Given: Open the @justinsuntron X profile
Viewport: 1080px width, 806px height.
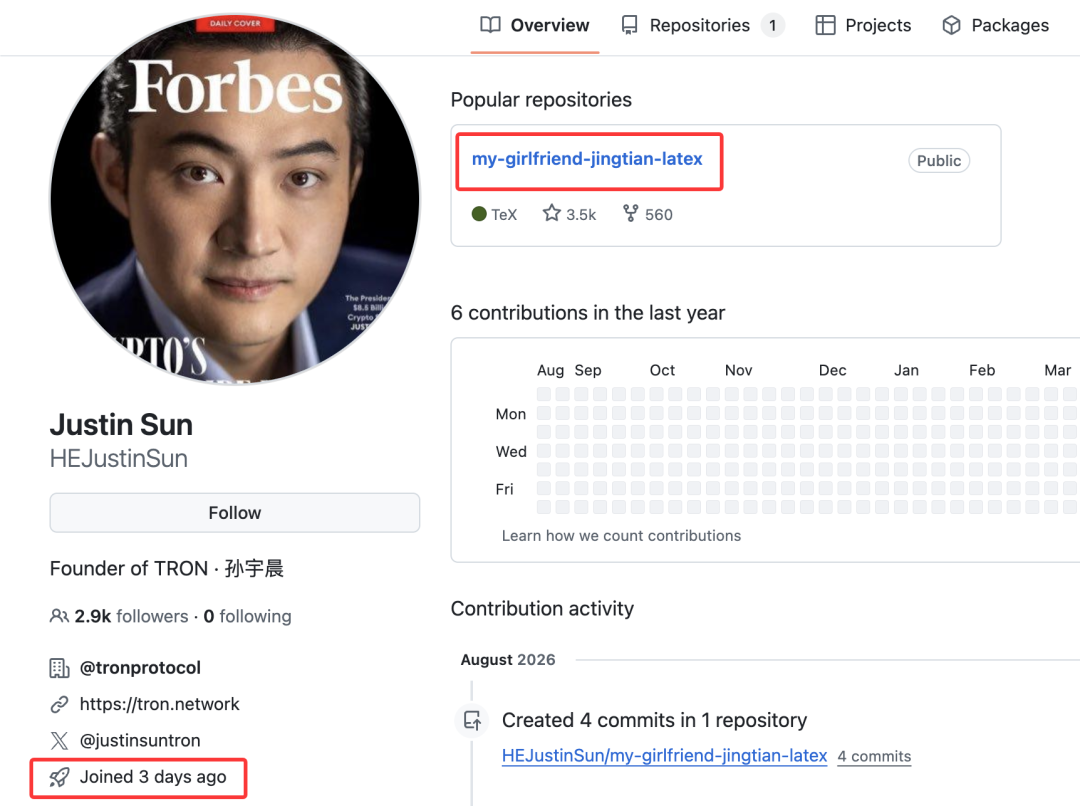Looking at the screenshot, I should pyautogui.click(x=140, y=741).
